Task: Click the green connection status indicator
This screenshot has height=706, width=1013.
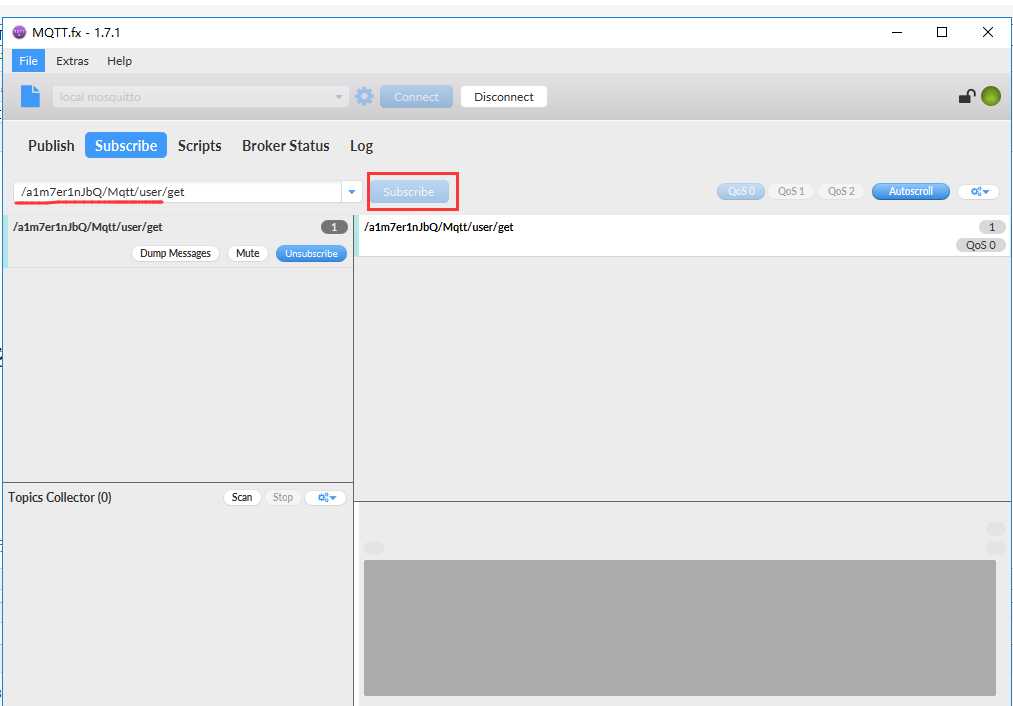Action: click(991, 96)
